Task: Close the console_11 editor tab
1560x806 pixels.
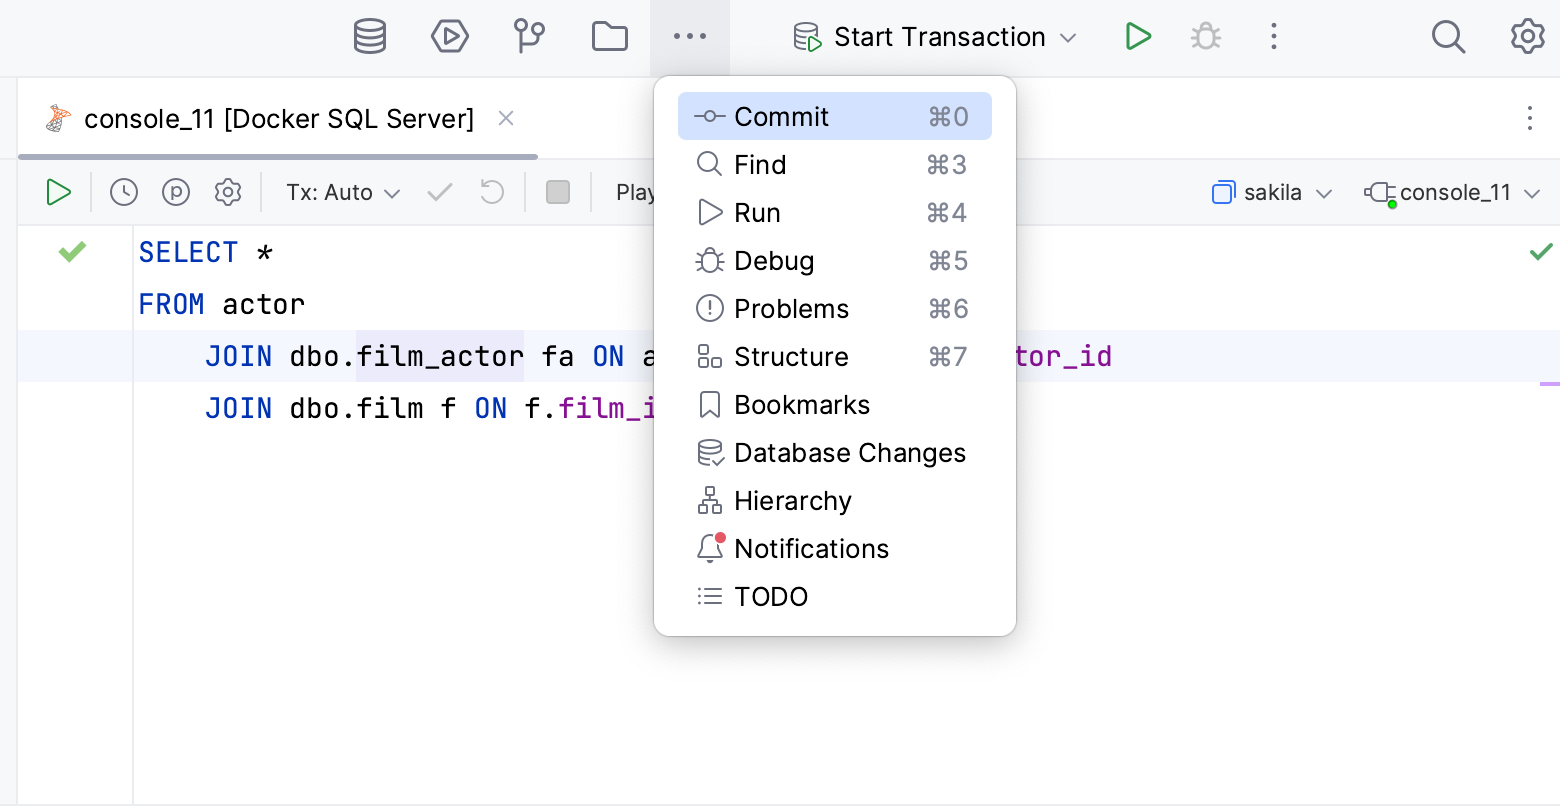Action: [506, 119]
